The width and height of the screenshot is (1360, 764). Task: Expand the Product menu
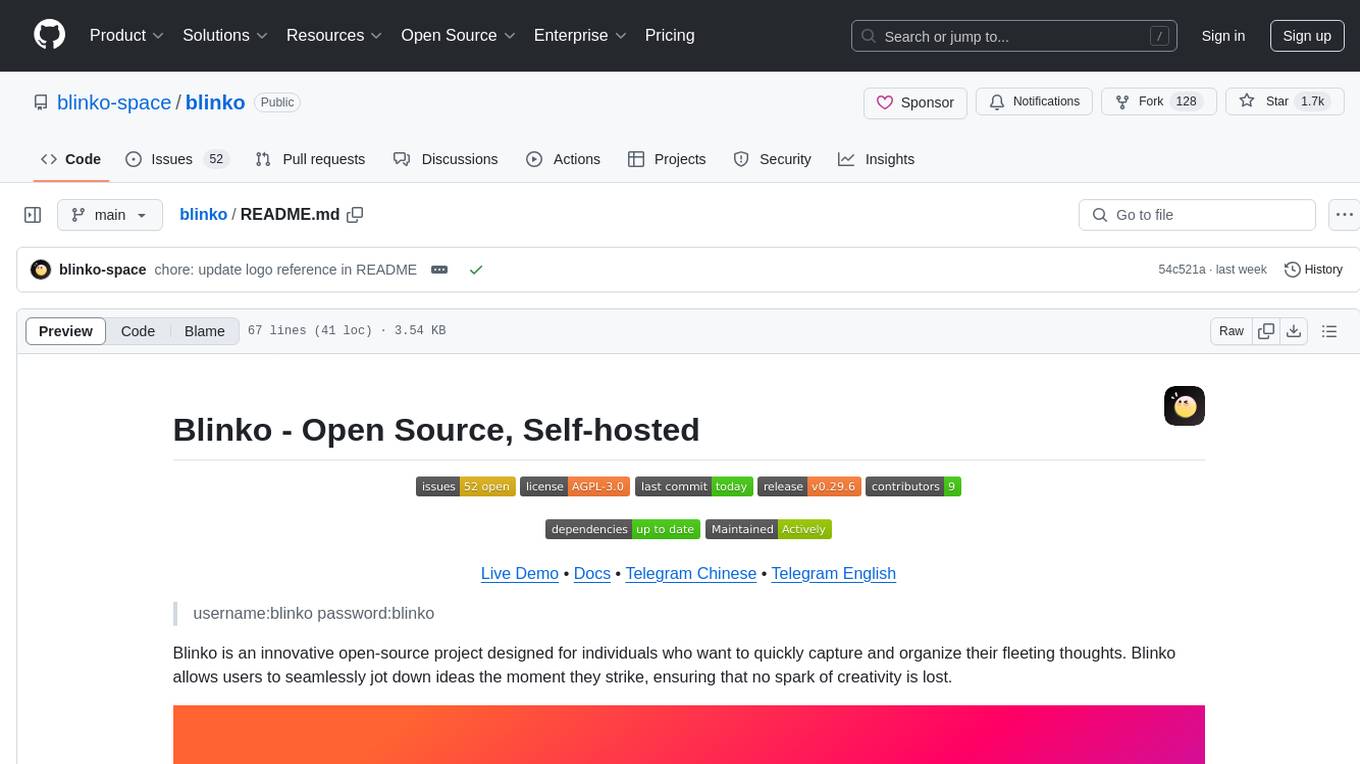127,35
